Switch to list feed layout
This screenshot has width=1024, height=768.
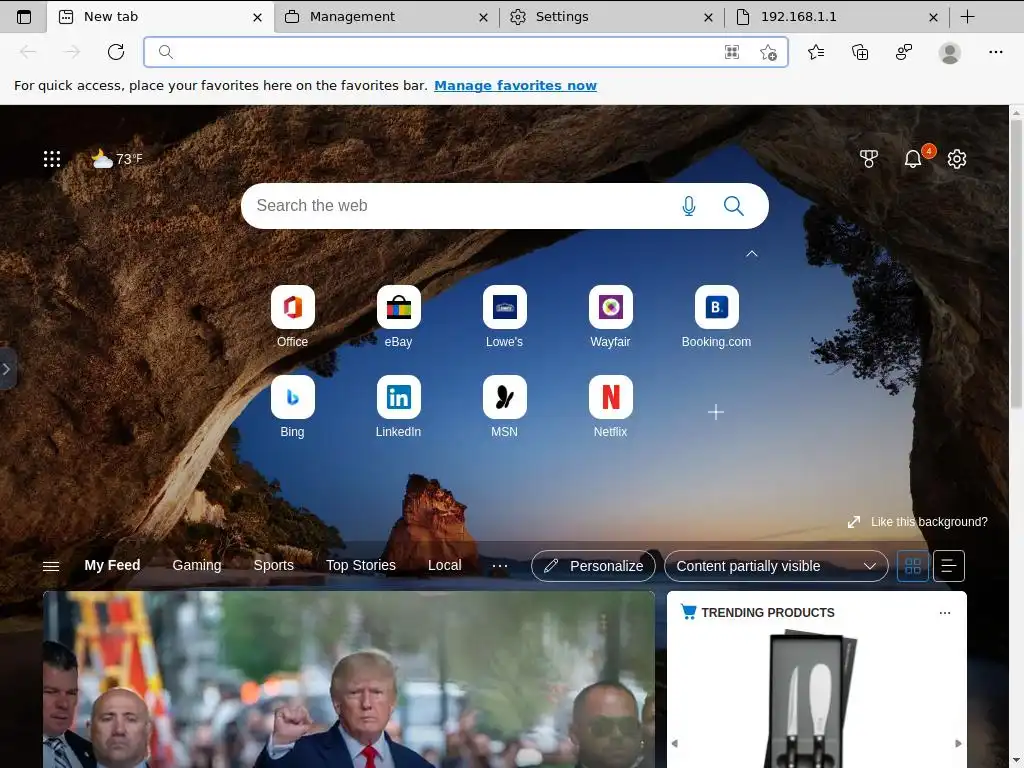949,566
